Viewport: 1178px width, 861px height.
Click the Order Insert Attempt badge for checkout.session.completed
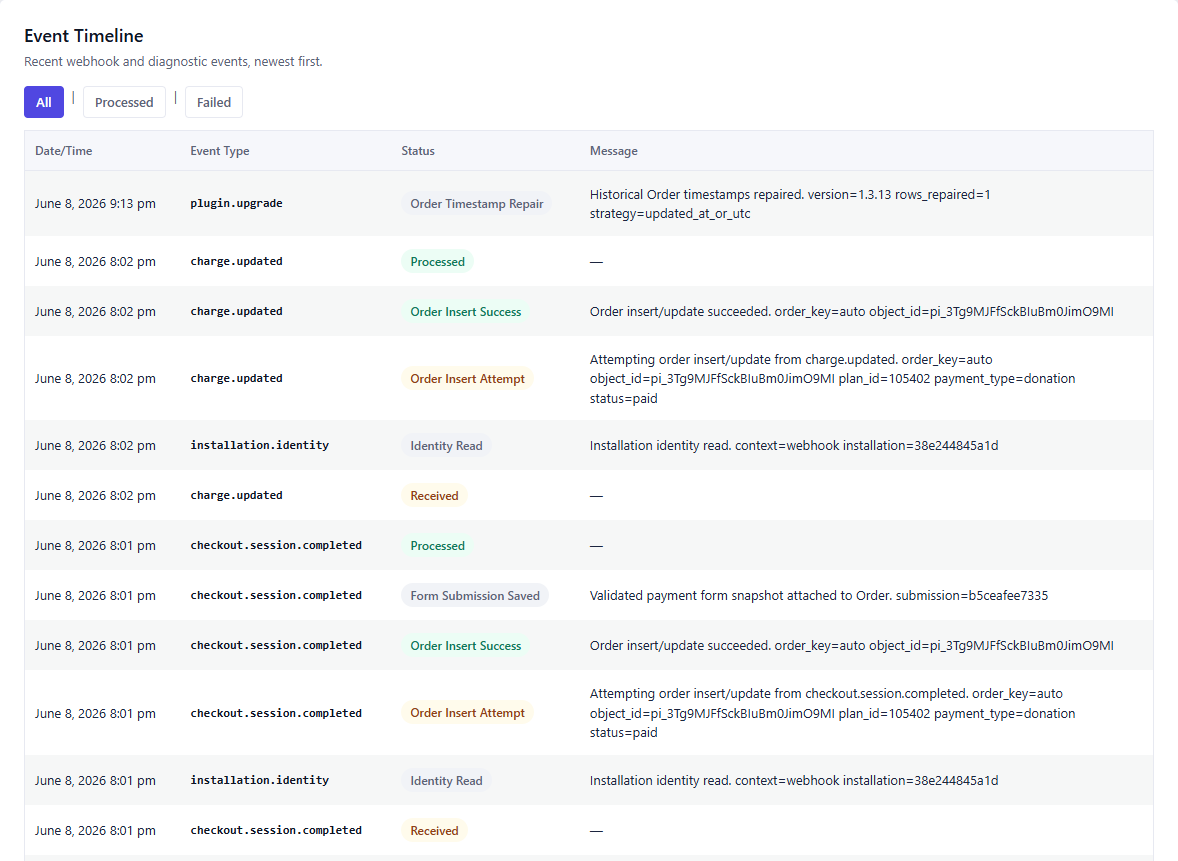point(467,713)
